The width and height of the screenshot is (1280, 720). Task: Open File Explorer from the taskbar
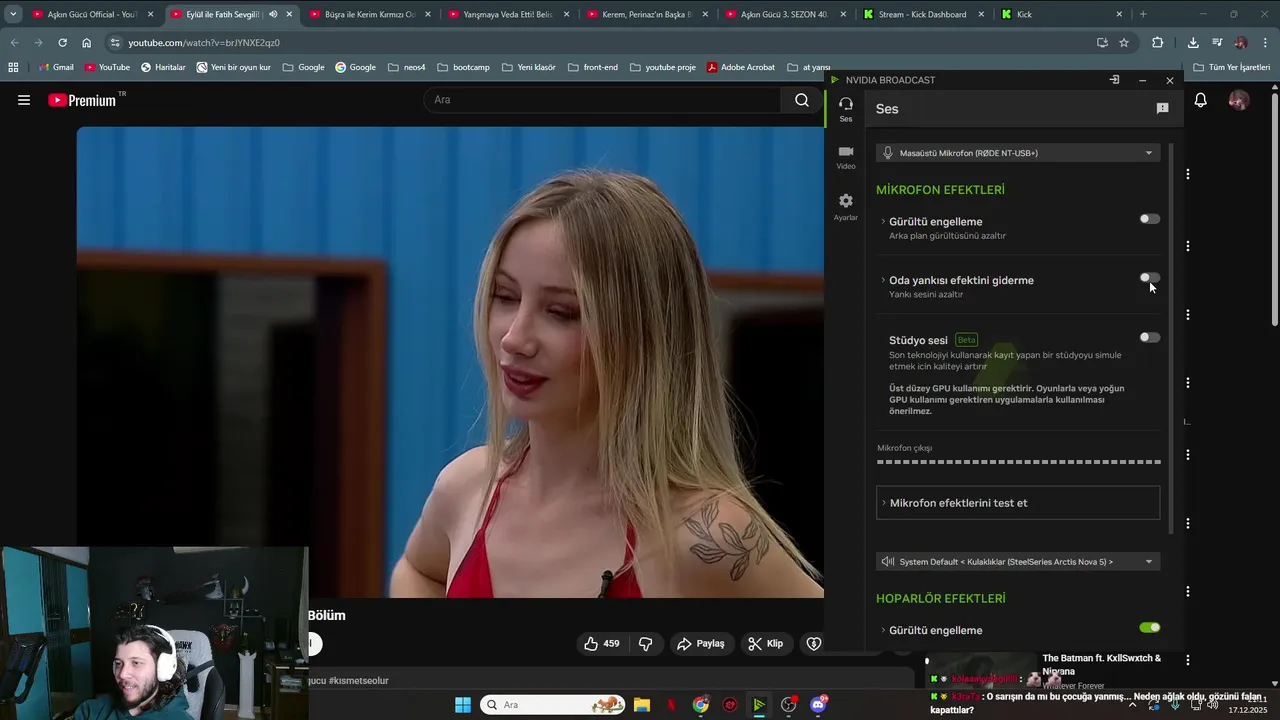[642, 705]
